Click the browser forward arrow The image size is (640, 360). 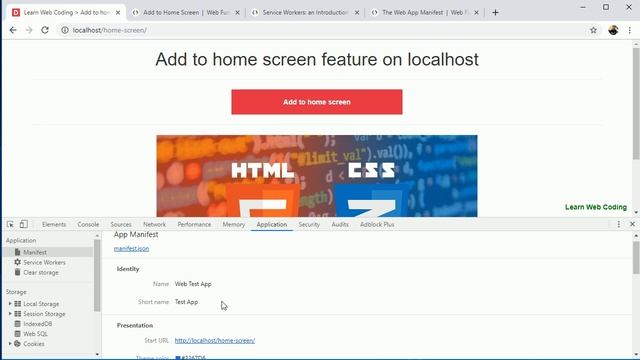coord(29,30)
